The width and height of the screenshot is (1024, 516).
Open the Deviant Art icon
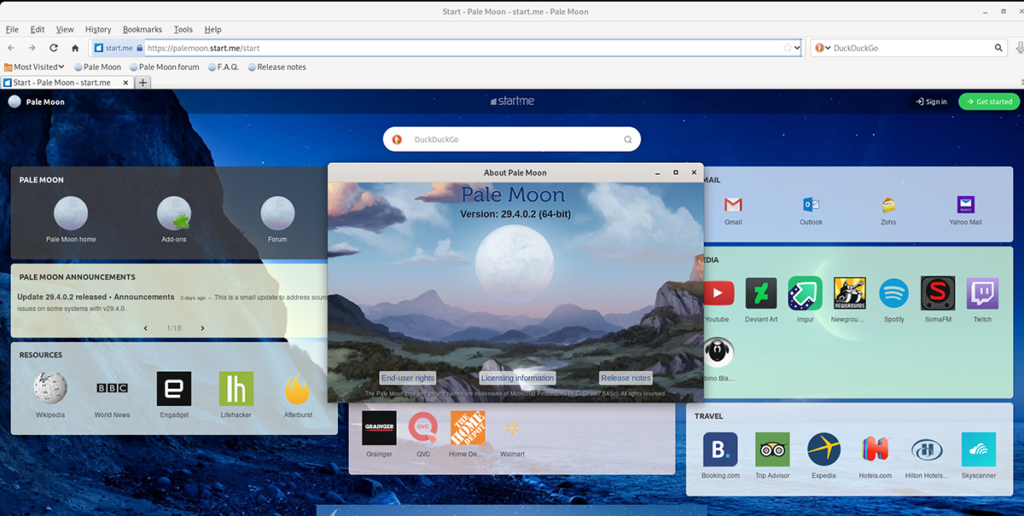pos(761,293)
